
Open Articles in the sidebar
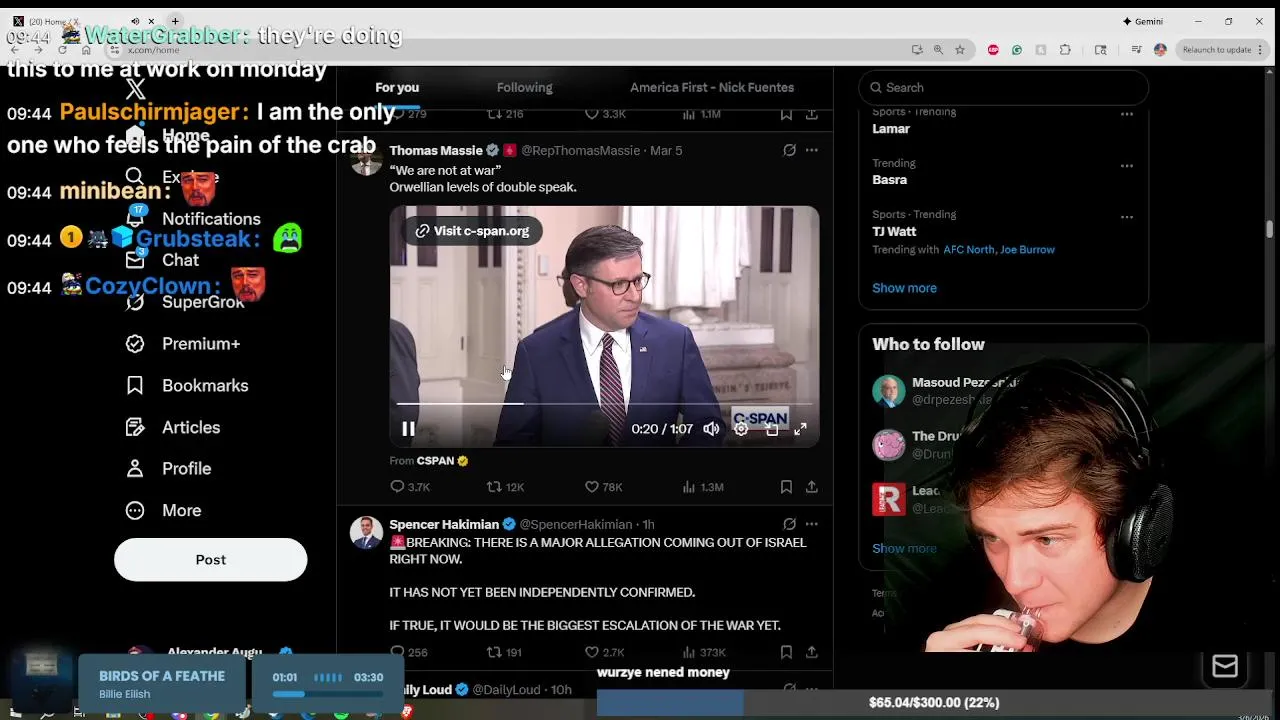point(173,427)
